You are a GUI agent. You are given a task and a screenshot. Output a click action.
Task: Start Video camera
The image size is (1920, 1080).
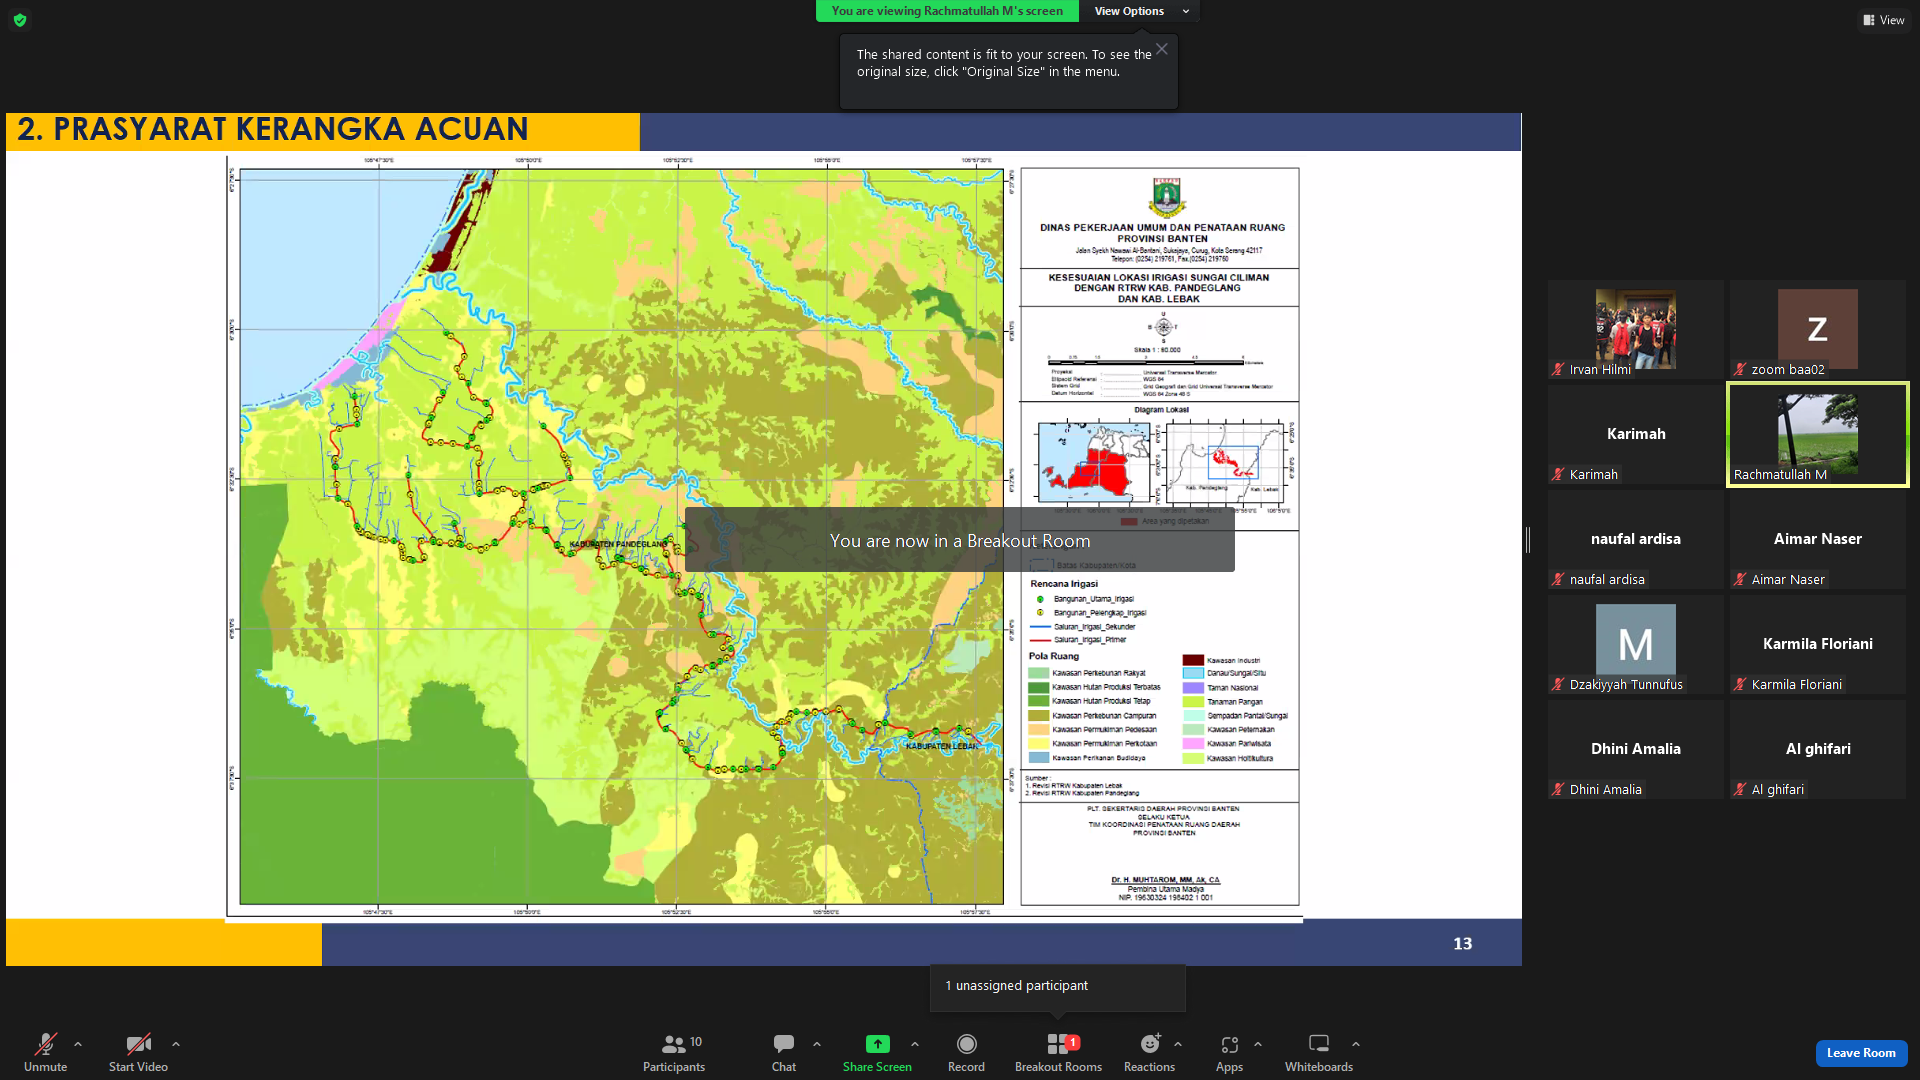138,1052
